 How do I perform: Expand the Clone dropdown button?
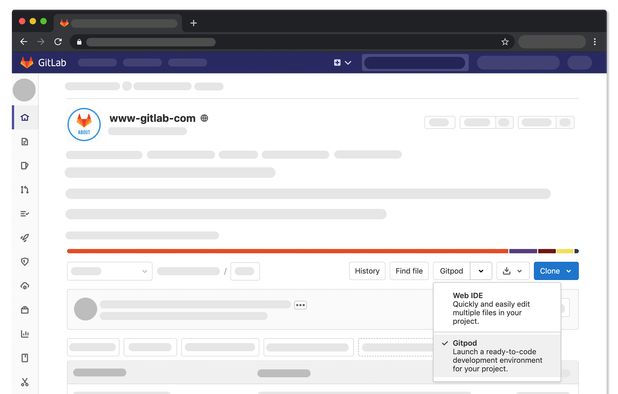pos(556,271)
